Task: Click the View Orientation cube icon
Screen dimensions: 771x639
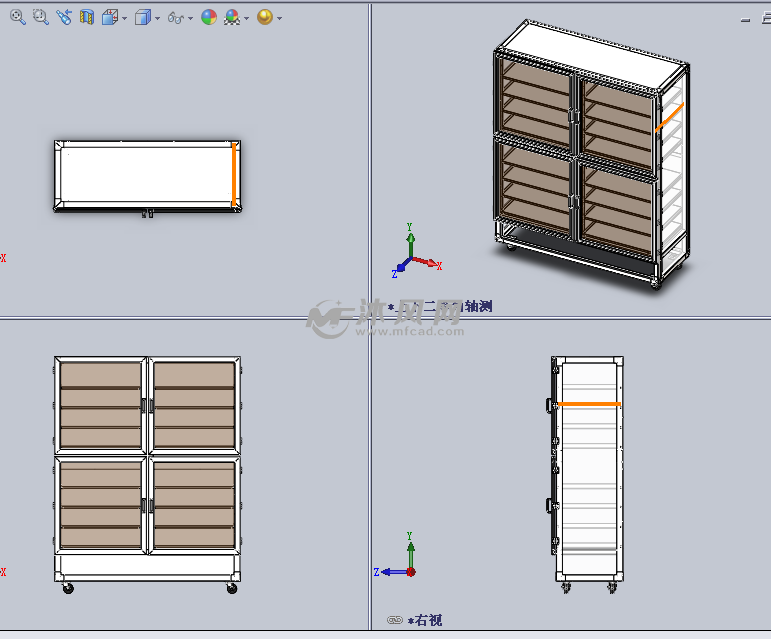Action: point(110,17)
